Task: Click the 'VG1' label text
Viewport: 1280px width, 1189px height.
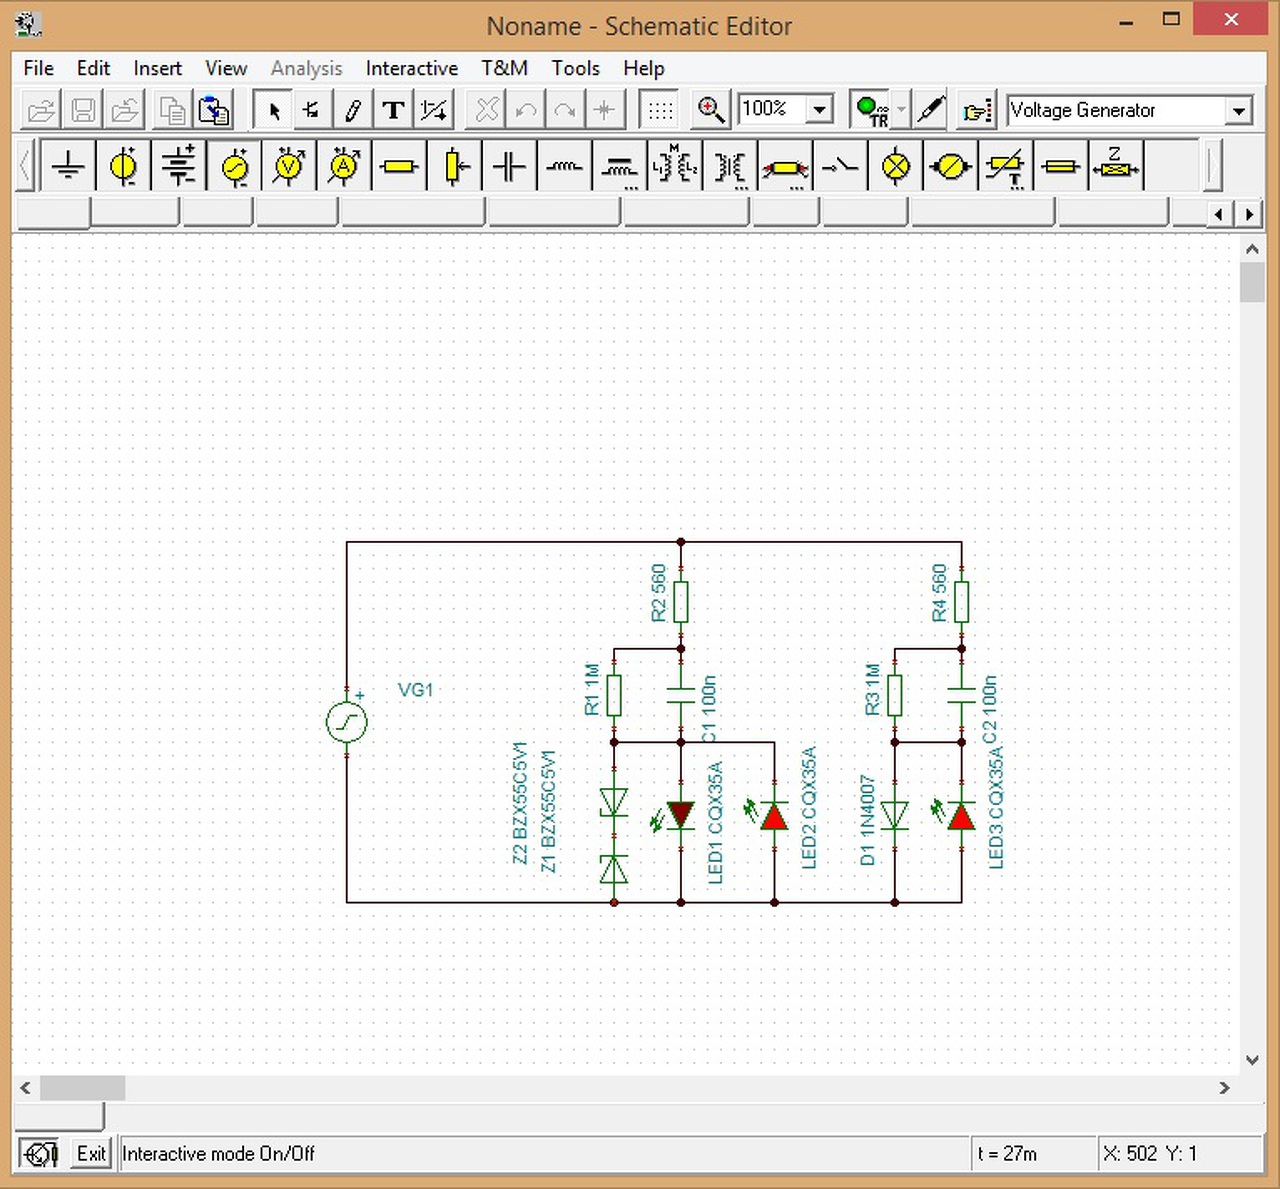Action: point(416,690)
